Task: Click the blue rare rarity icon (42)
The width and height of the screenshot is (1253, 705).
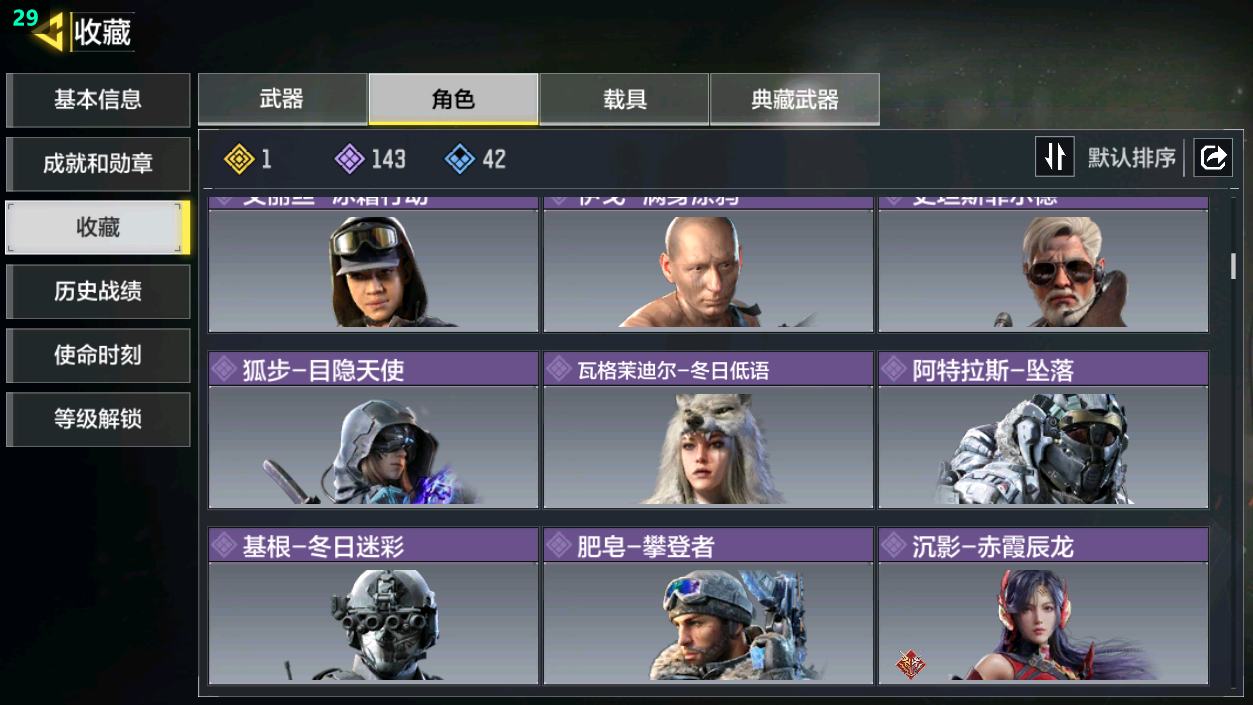Action: (459, 158)
